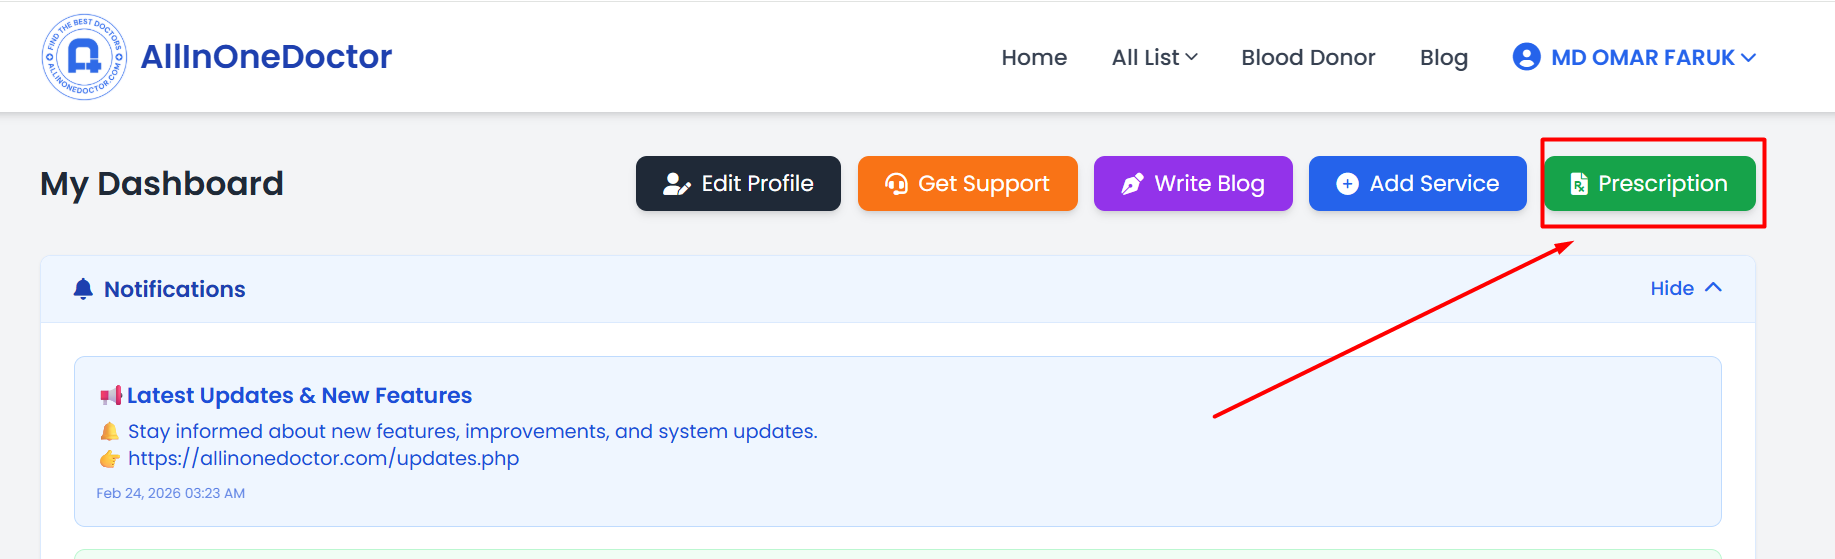The image size is (1835, 559).
Task: Click the Notifications panel title text
Action: coord(174,289)
